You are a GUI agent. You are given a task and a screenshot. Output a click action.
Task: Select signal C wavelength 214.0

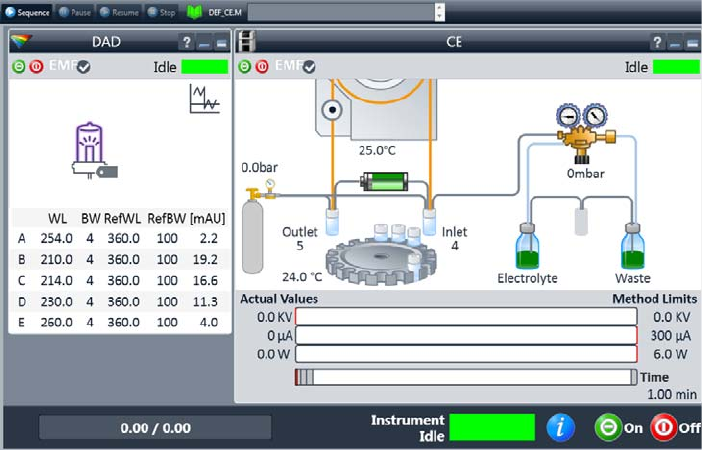(x=56, y=280)
